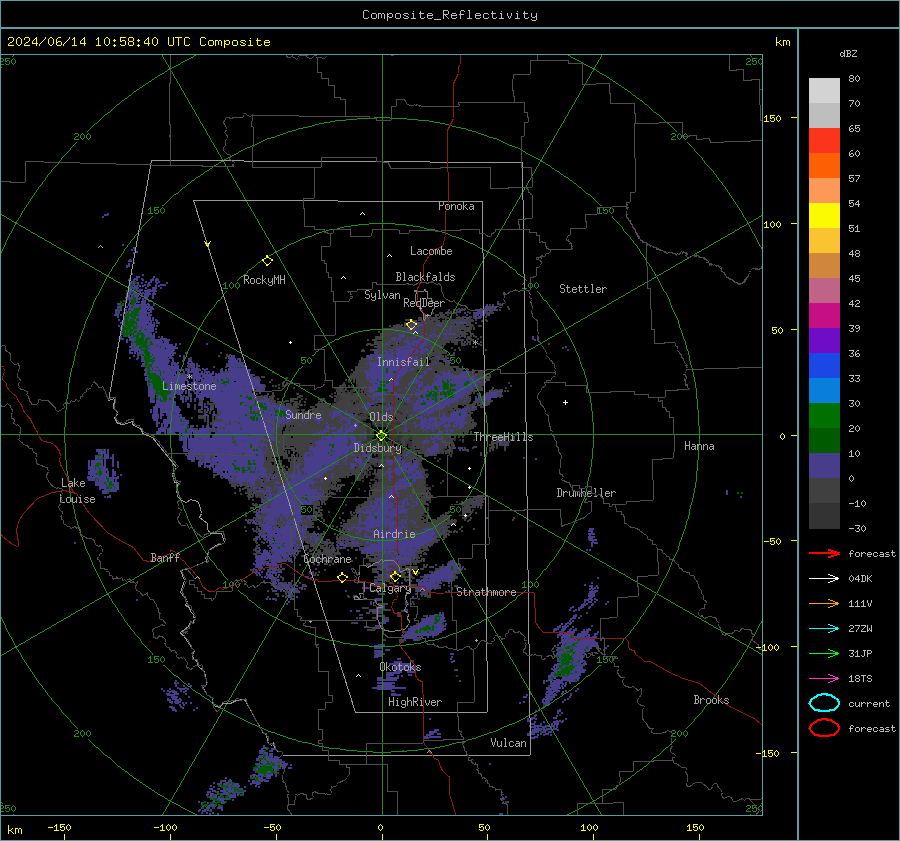Click the cyan current ellipse legend icon
900x841 pixels.
pyautogui.click(x=824, y=703)
